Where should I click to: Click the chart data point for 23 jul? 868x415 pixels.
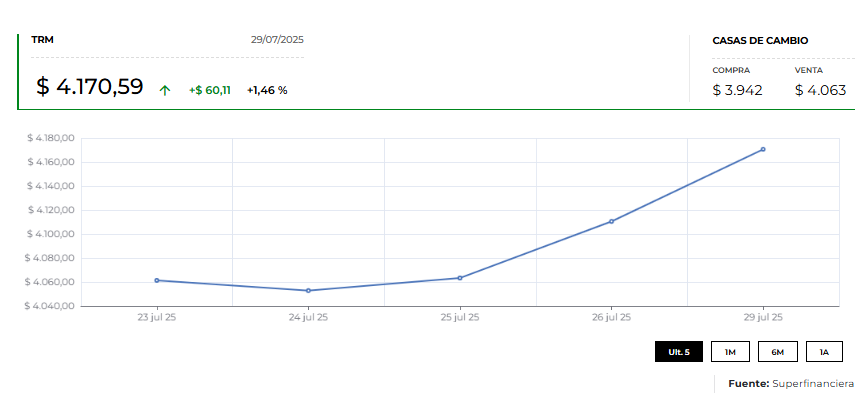(x=157, y=280)
